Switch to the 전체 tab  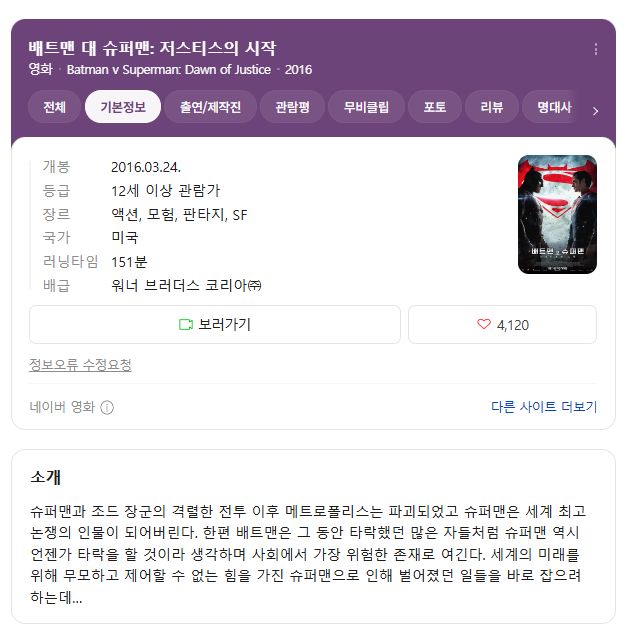click(x=54, y=107)
